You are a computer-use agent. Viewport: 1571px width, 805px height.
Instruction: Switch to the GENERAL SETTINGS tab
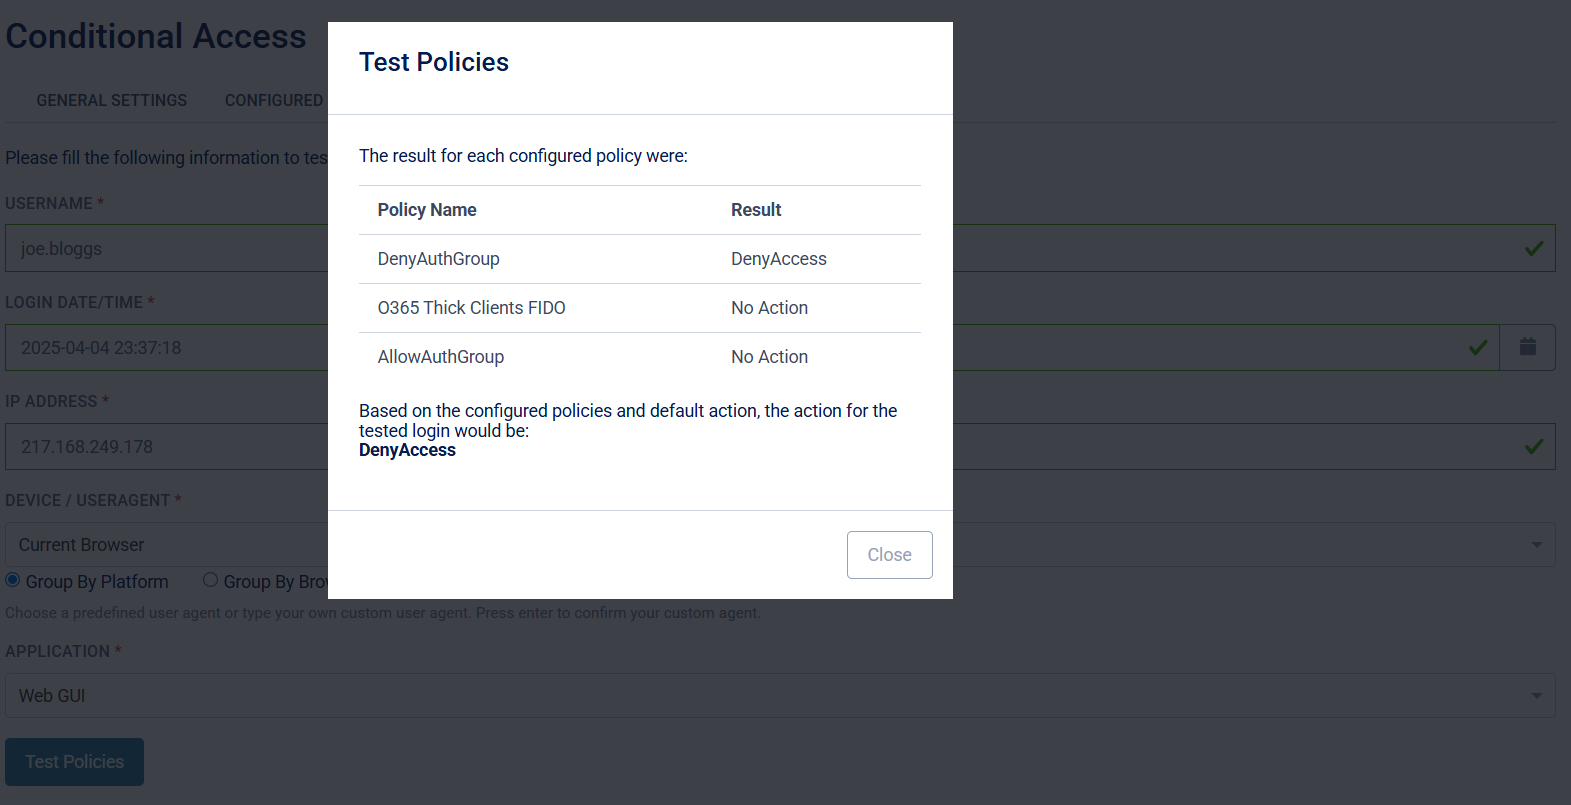pyautogui.click(x=111, y=100)
